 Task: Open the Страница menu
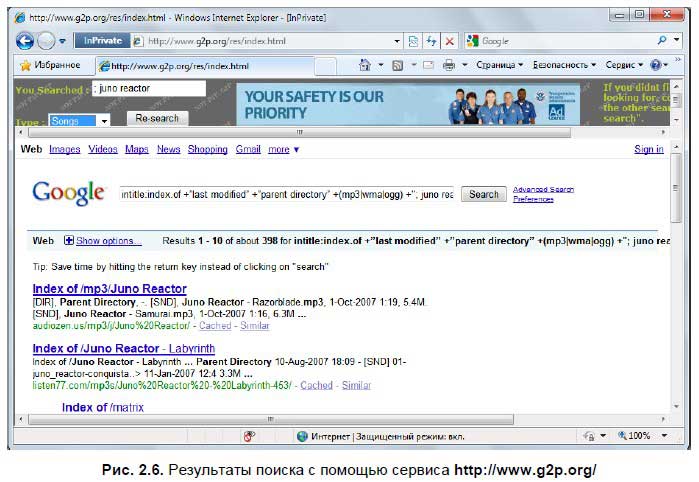click(499, 65)
